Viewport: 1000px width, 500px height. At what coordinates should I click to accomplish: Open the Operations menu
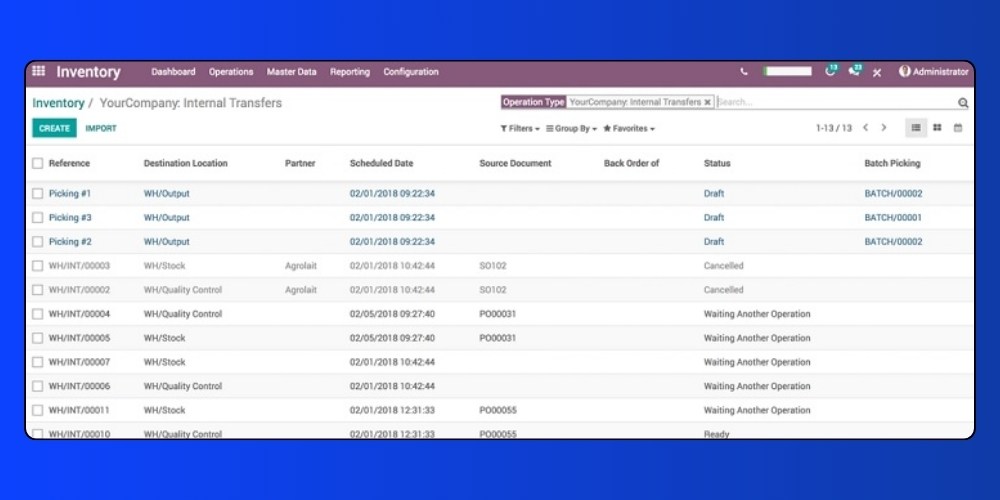click(x=231, y=72)
